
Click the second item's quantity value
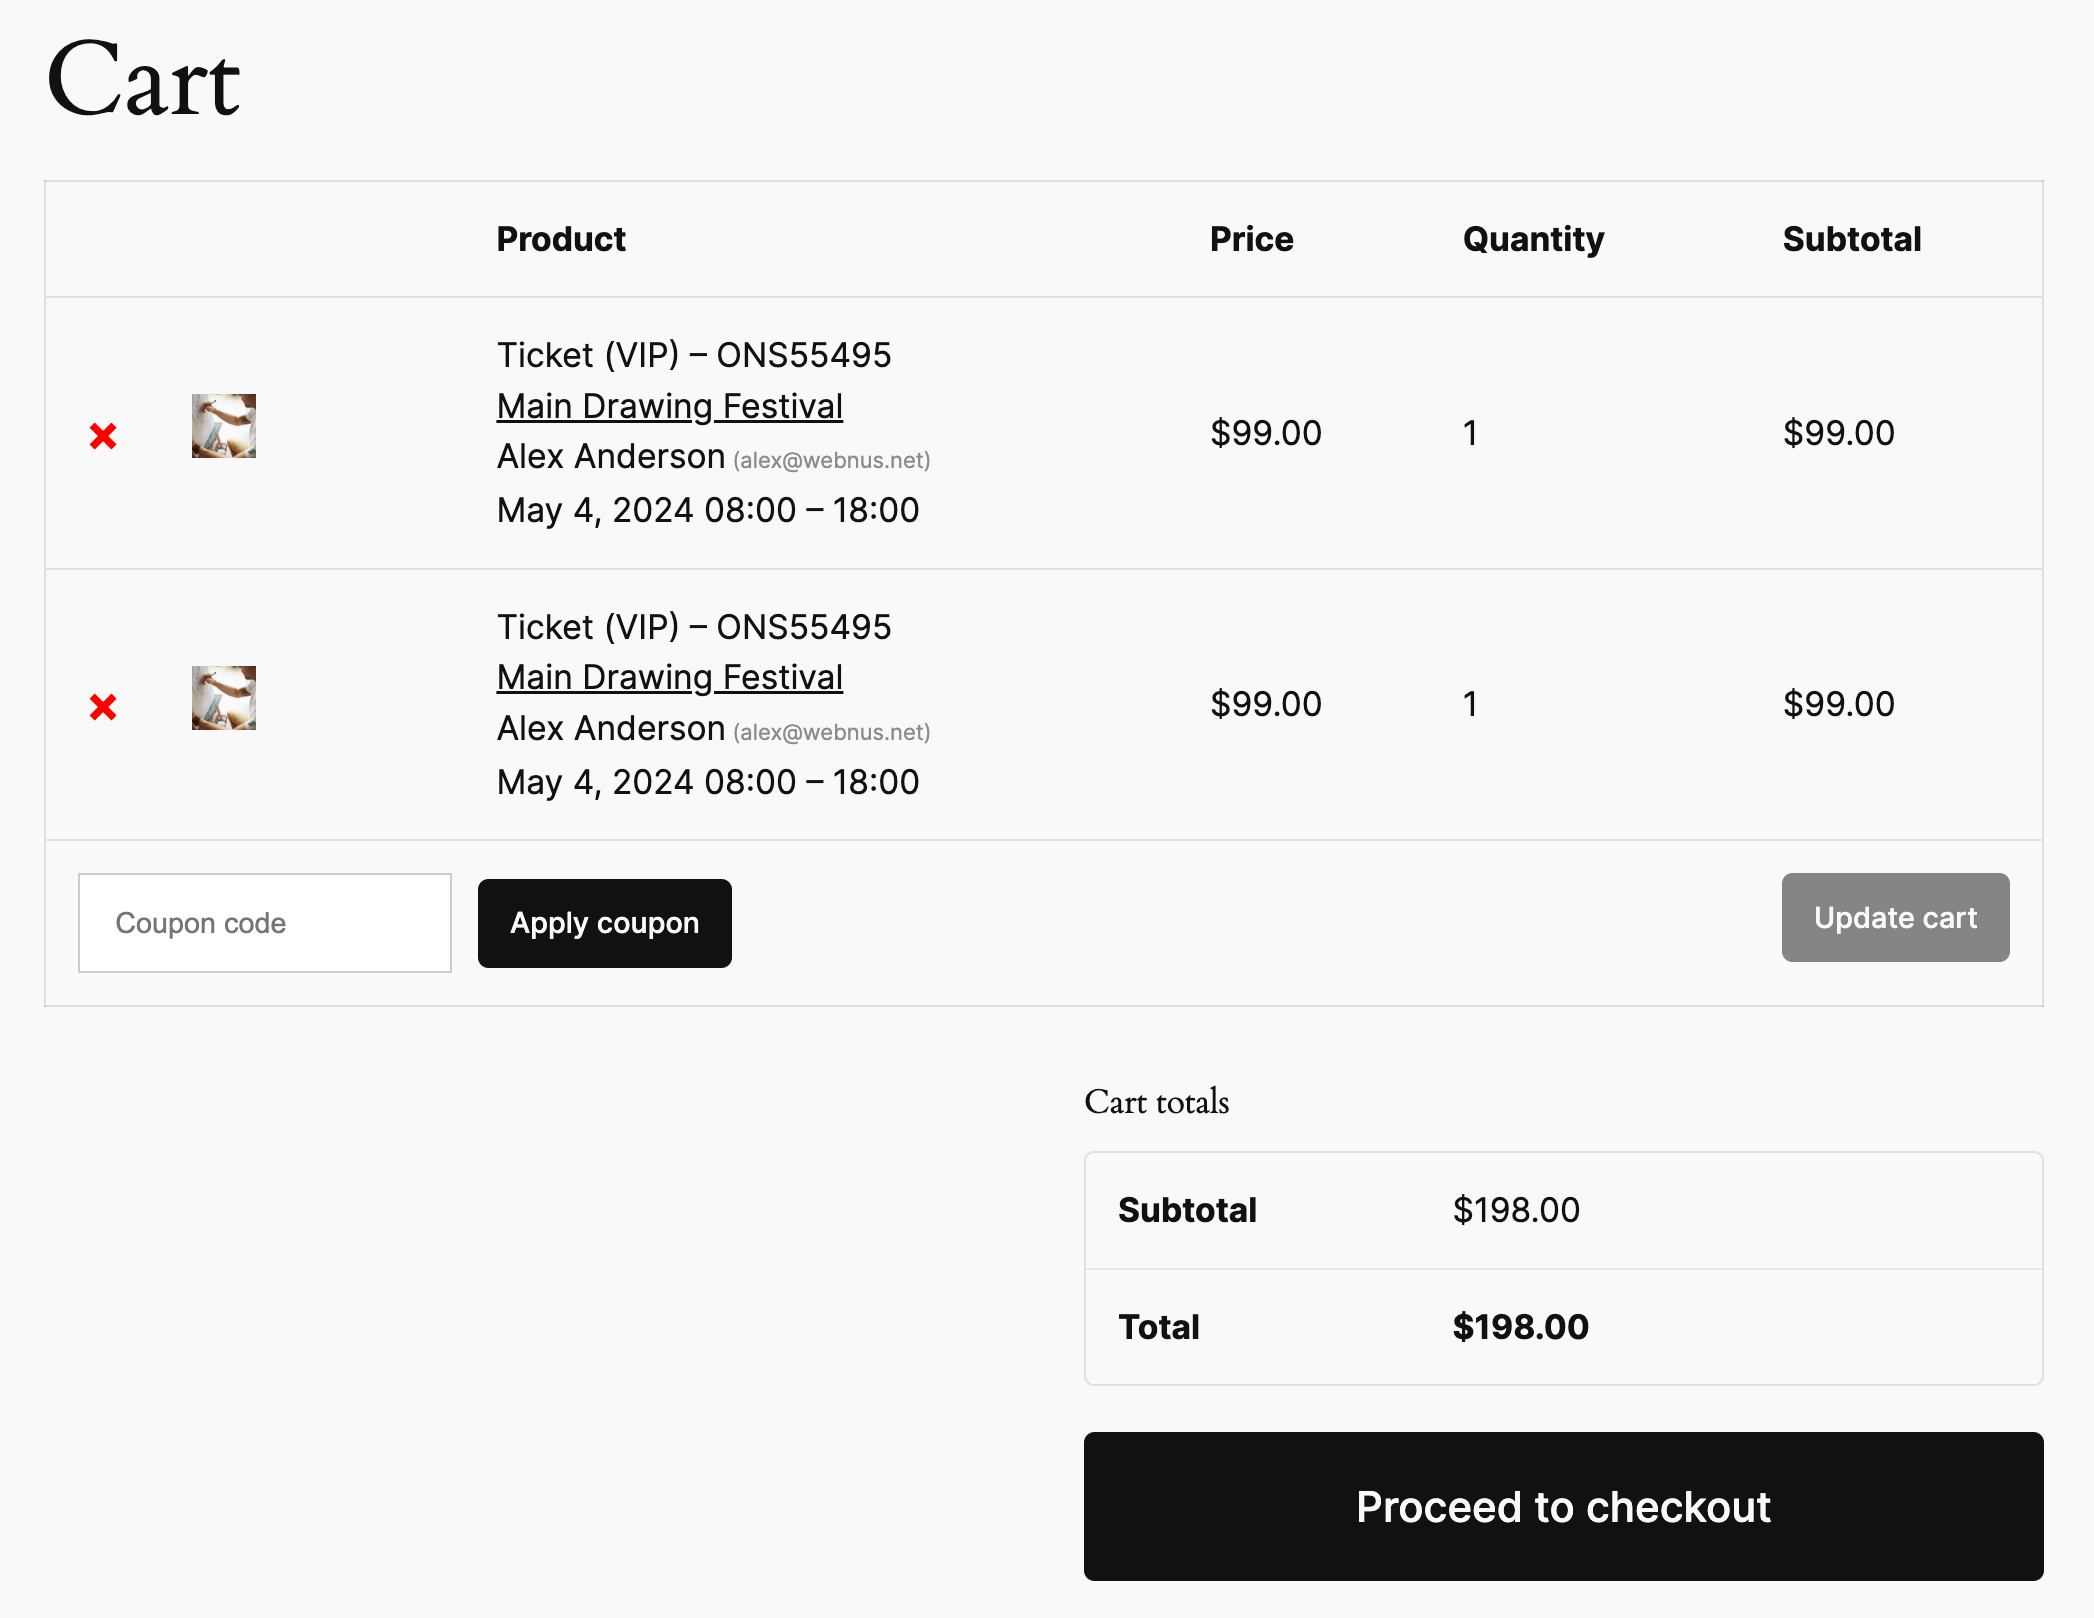pyautogui.click(x=1470, y=704)
